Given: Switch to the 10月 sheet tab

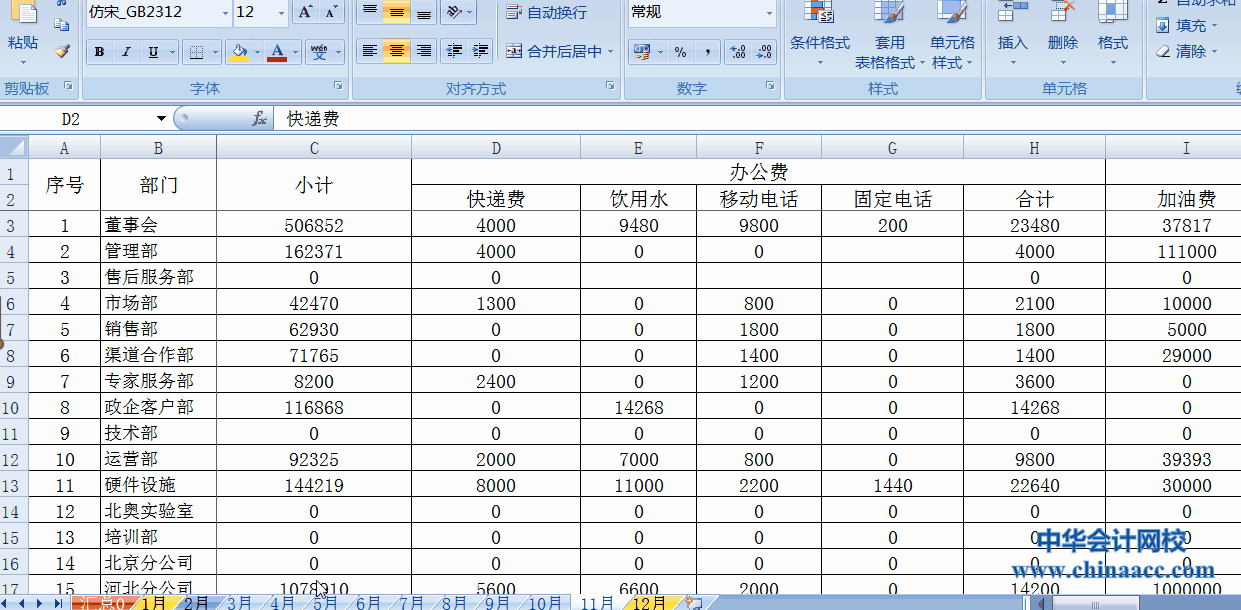Looking at the screenshot, I should (x=545, y=603).
